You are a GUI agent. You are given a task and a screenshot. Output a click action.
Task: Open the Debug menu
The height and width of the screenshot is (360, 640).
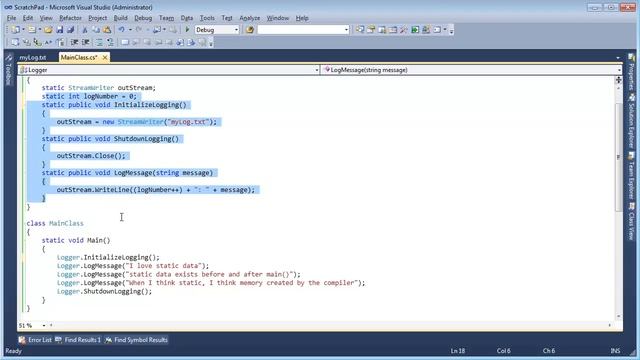point(143,18)
